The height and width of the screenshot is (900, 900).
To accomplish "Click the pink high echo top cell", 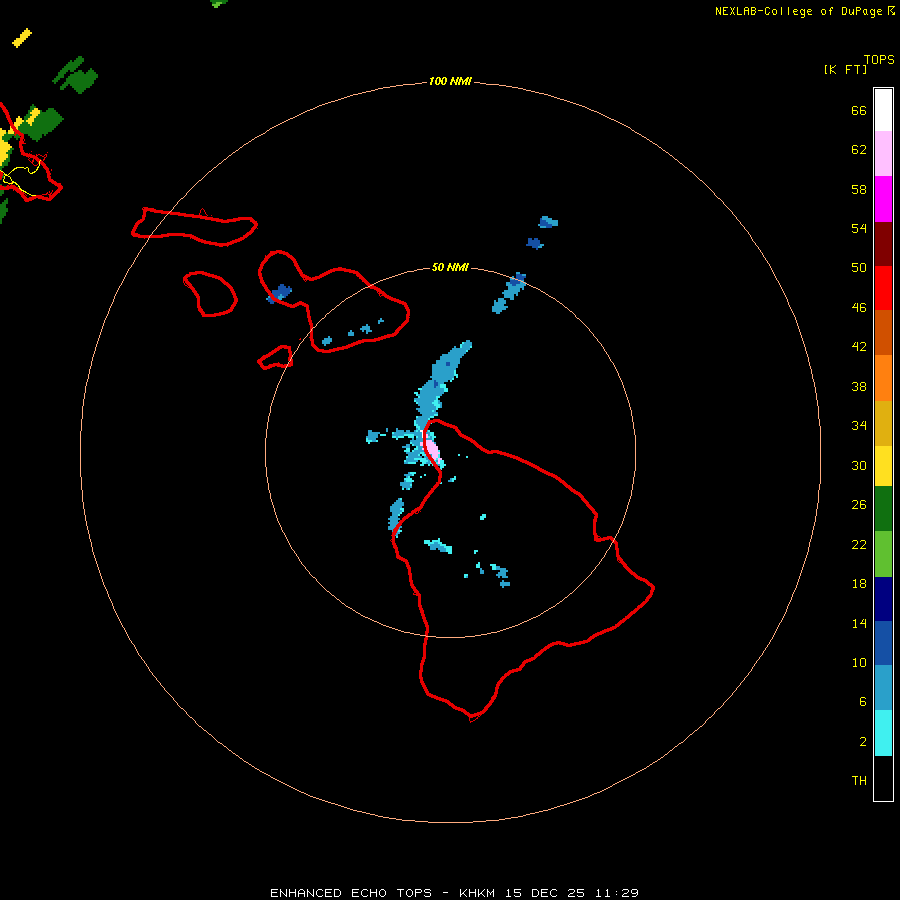I will [x=431, y=448].
